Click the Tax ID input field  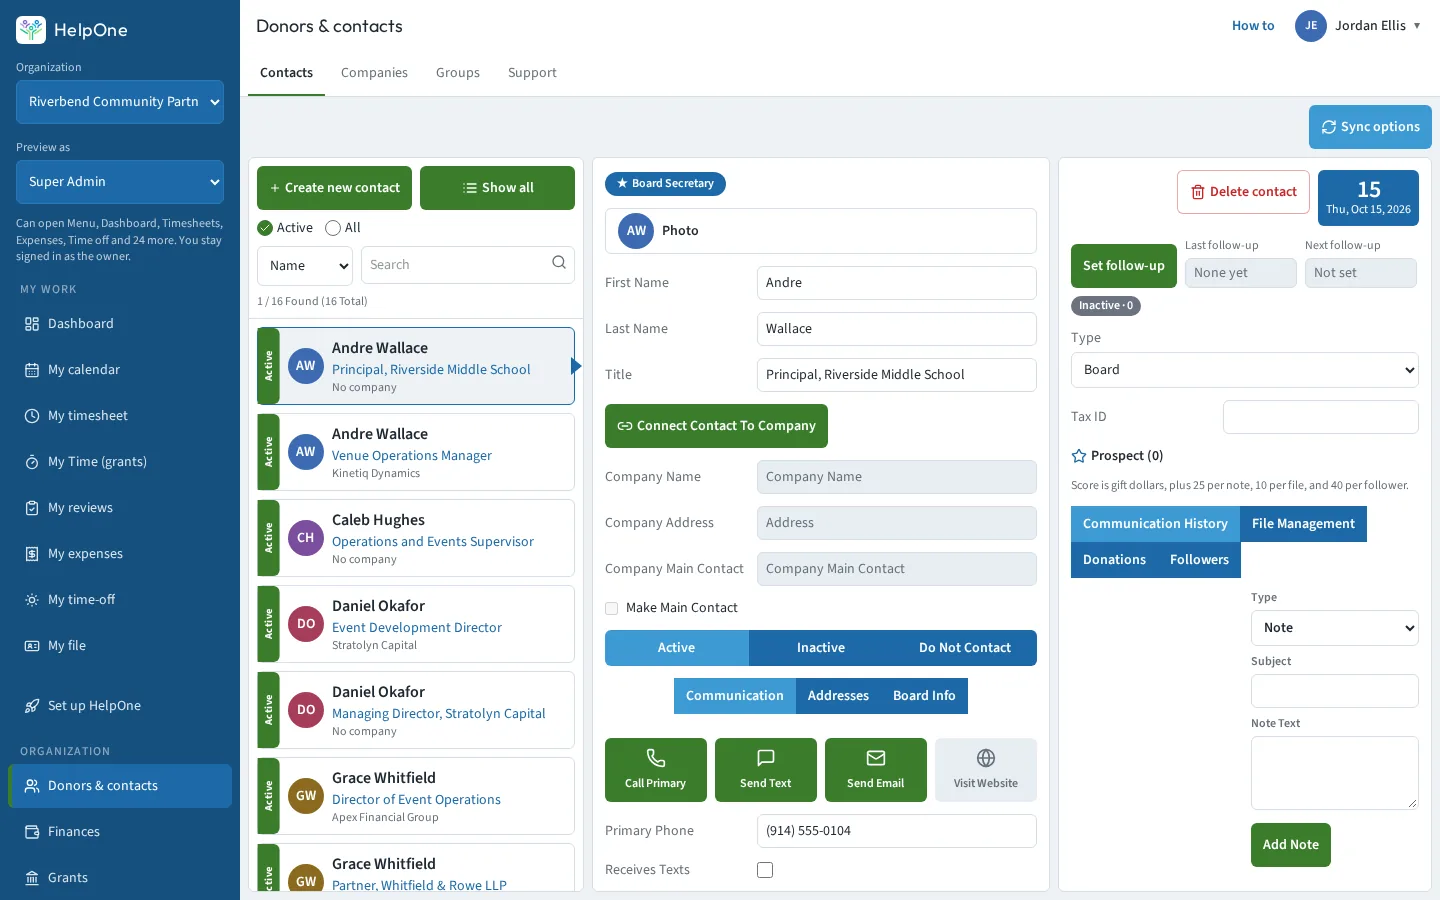tap(1321, 417)
